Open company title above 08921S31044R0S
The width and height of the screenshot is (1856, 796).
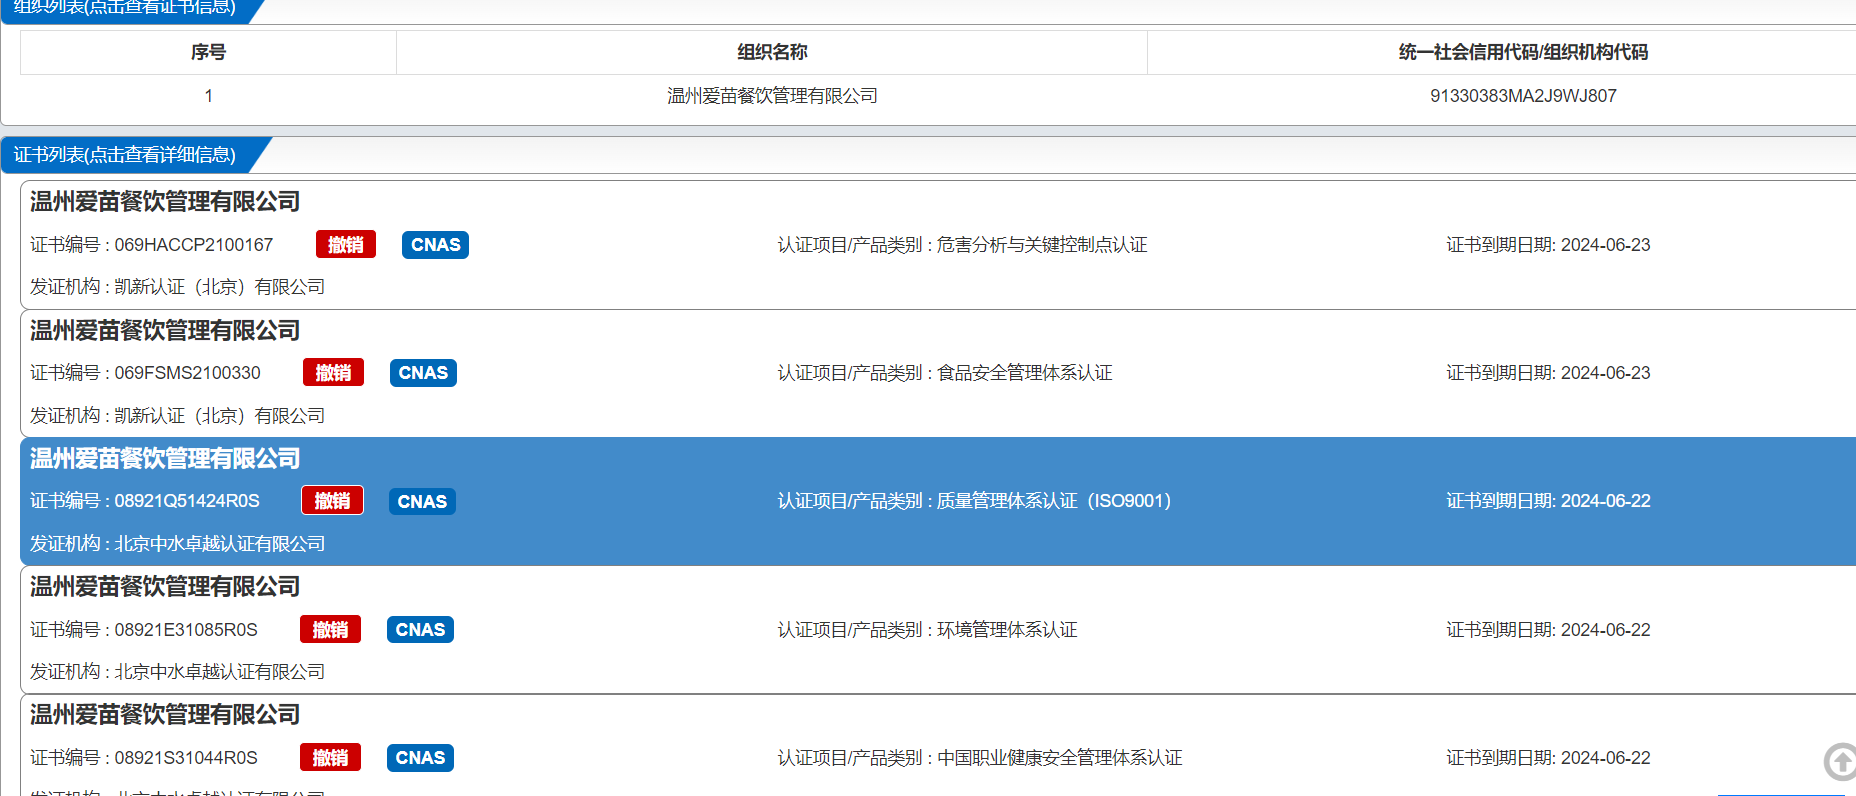point(165,714)
